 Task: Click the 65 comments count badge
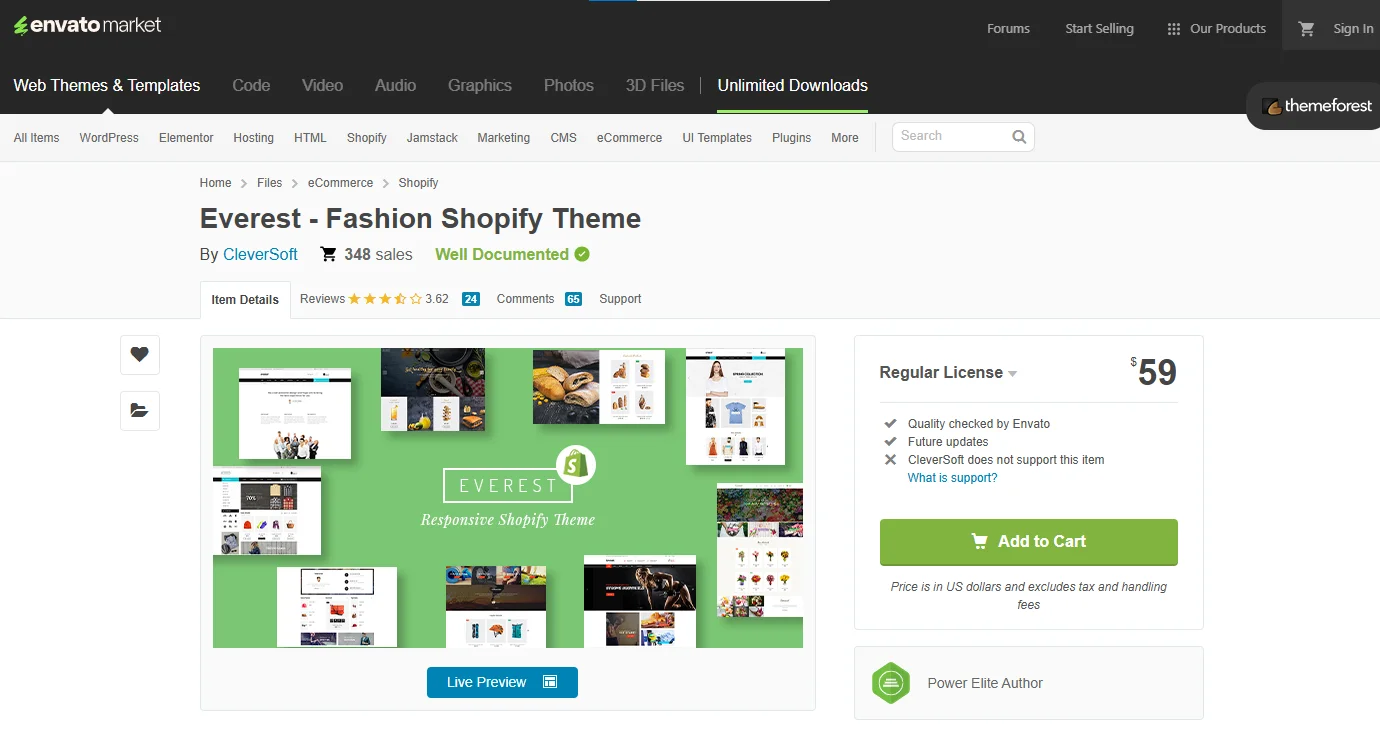click(573, 299)
